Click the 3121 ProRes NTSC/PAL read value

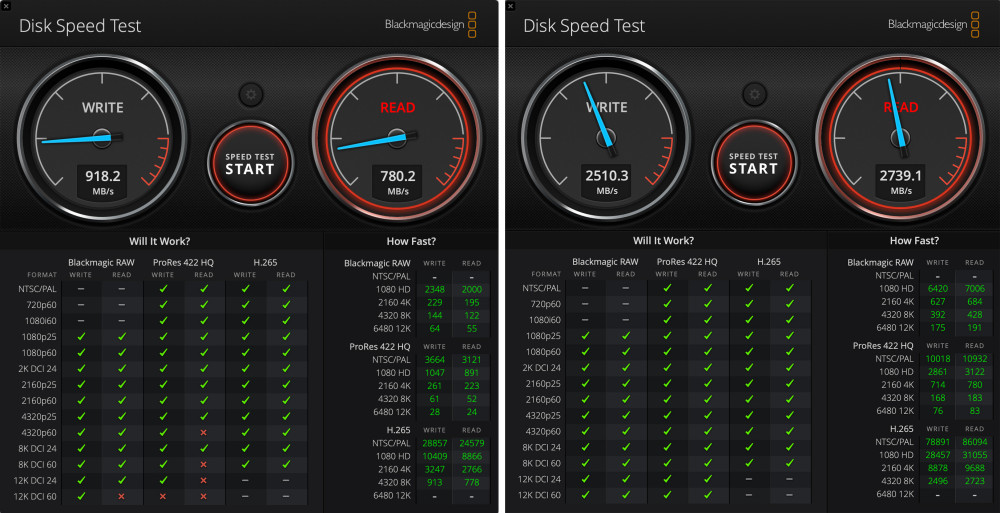click(472, 360)
